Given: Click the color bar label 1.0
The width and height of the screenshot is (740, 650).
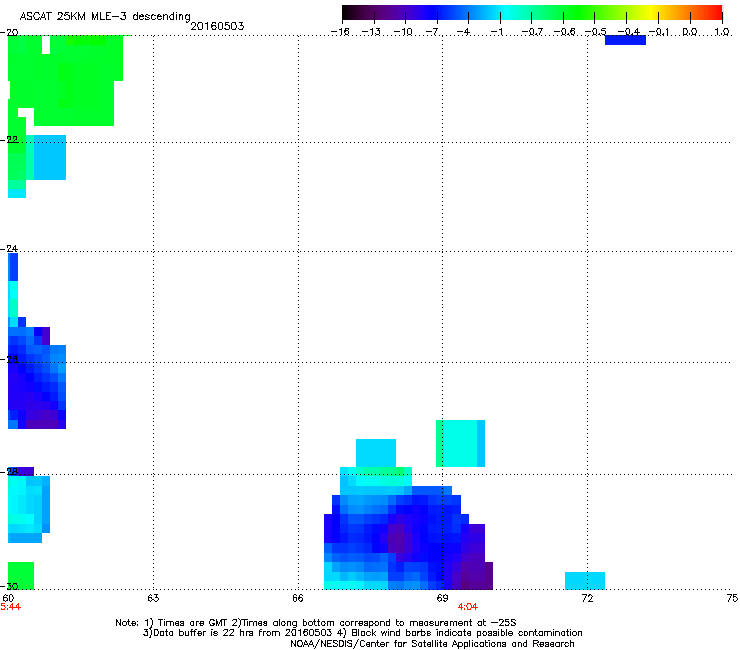Looking at the screenshot, I should point(722,32).
